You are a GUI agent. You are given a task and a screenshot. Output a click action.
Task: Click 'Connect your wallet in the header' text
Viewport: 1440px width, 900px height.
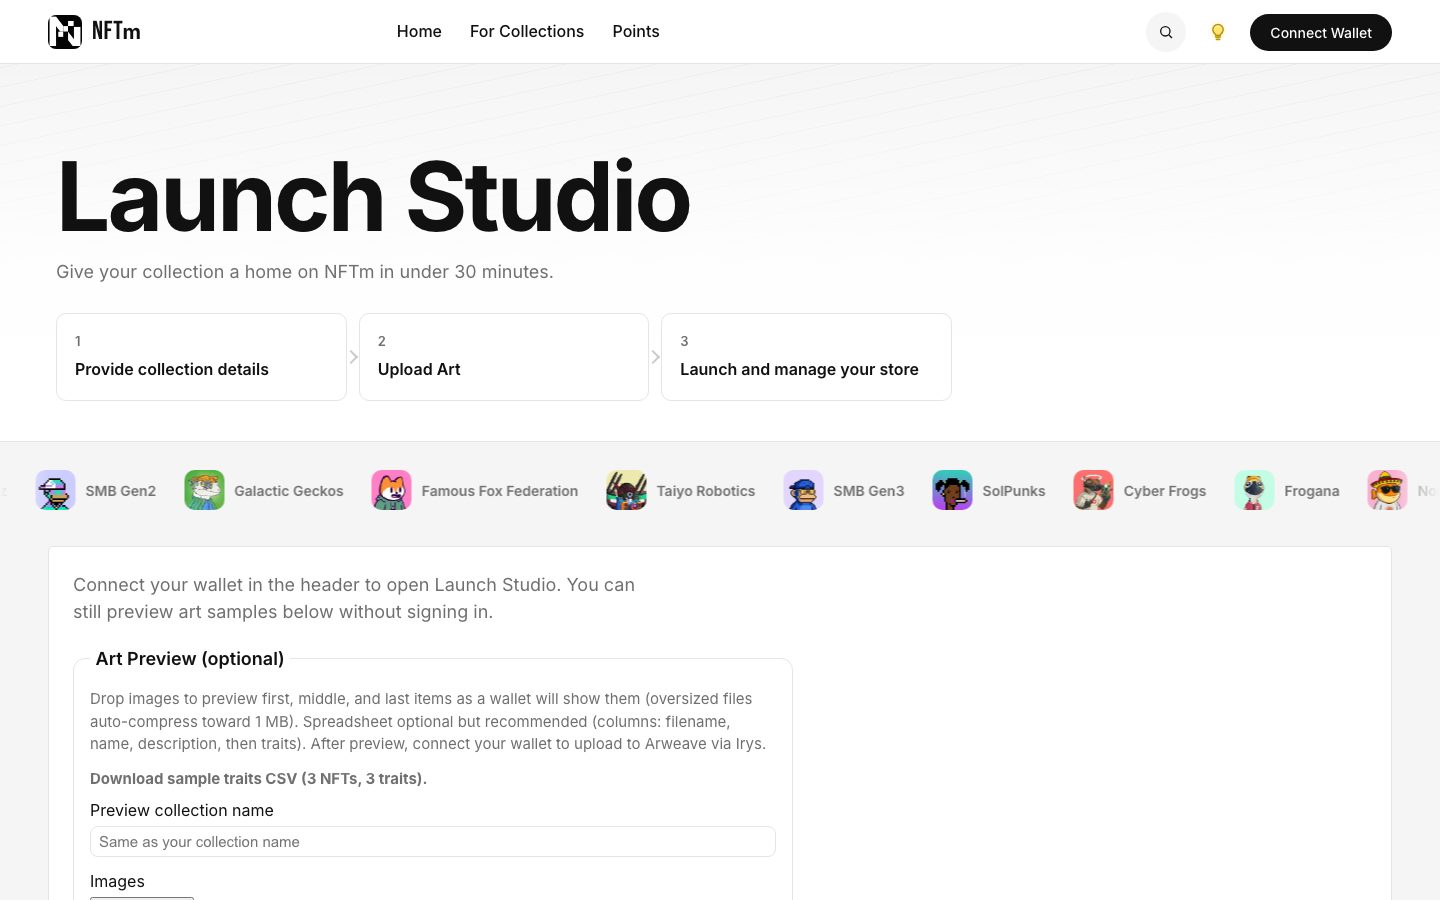[354, 598]
